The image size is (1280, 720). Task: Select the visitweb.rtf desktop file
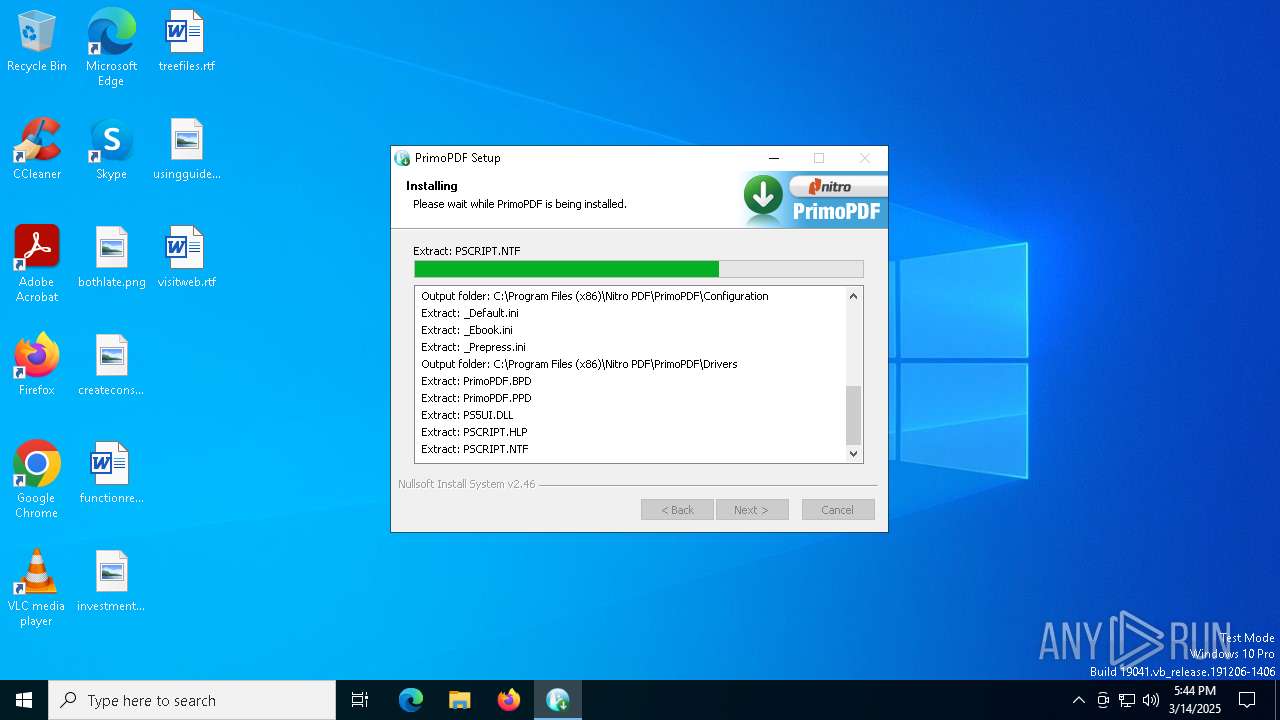click(x=186, y=257)
